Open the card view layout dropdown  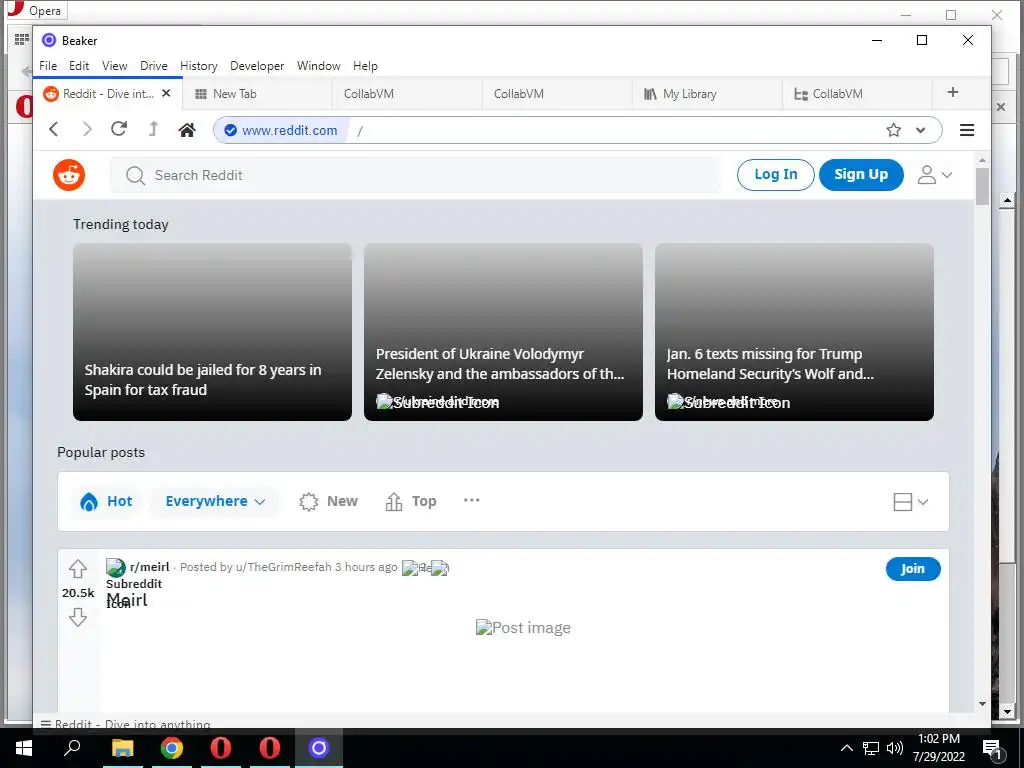click(910, 502)
